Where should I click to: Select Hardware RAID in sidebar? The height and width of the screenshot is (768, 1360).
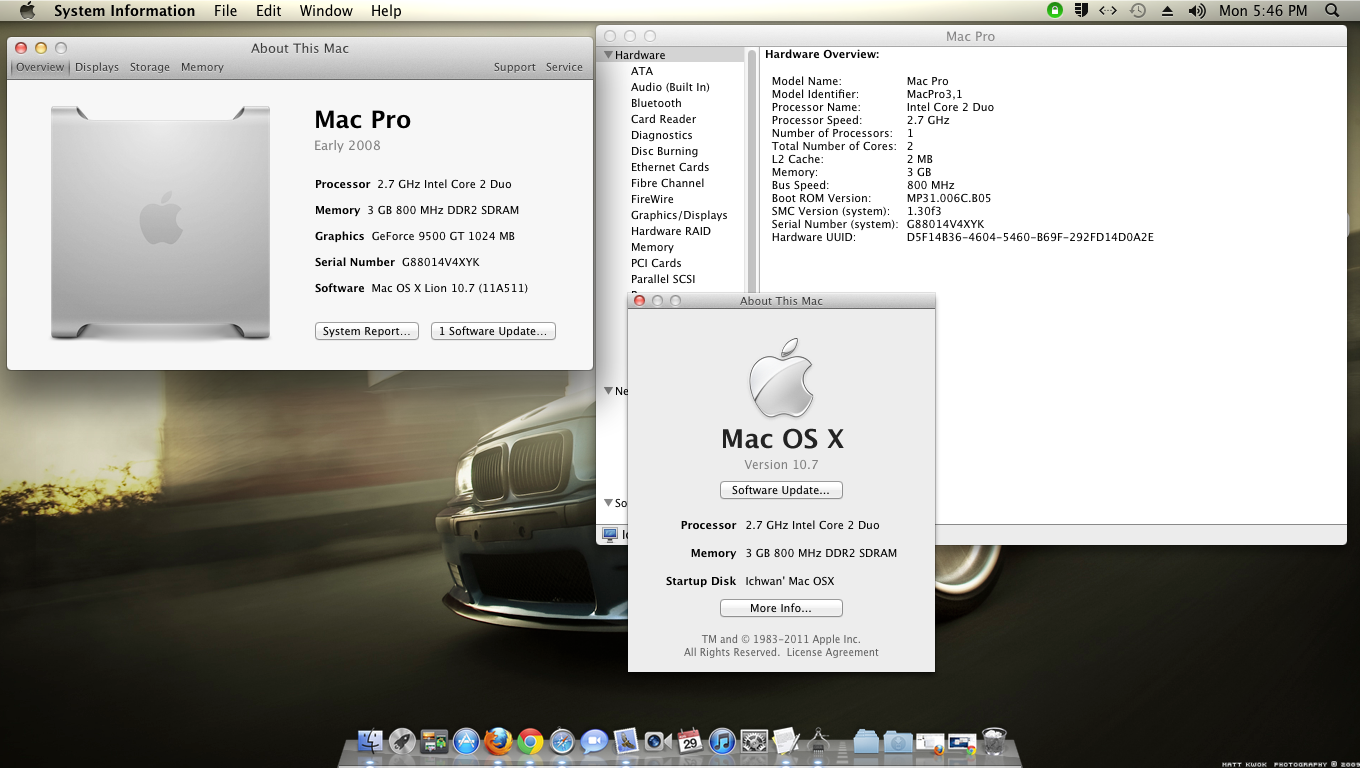(x=670, y=231)
